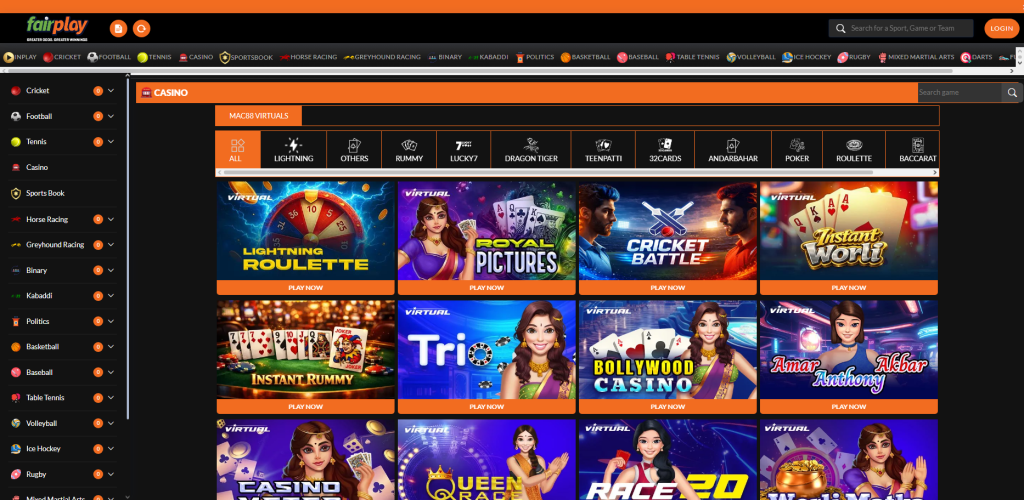Image resolution: width=1024 pixels, height=500 pixels.
Task: Click the Baseball icon in sidebar
Action: tap(16, 372)
